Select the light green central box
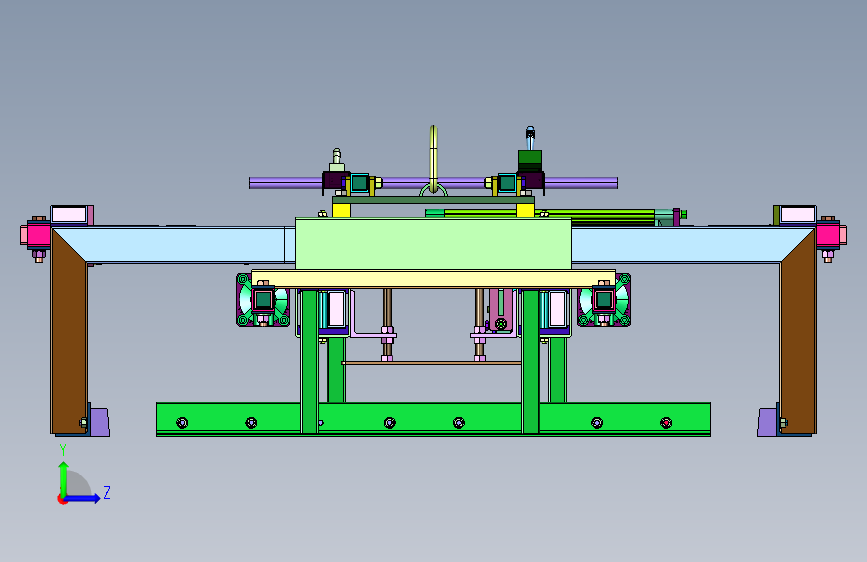Image resolution: width=867 pixels, height=562 pixels. tap(433, 243)
